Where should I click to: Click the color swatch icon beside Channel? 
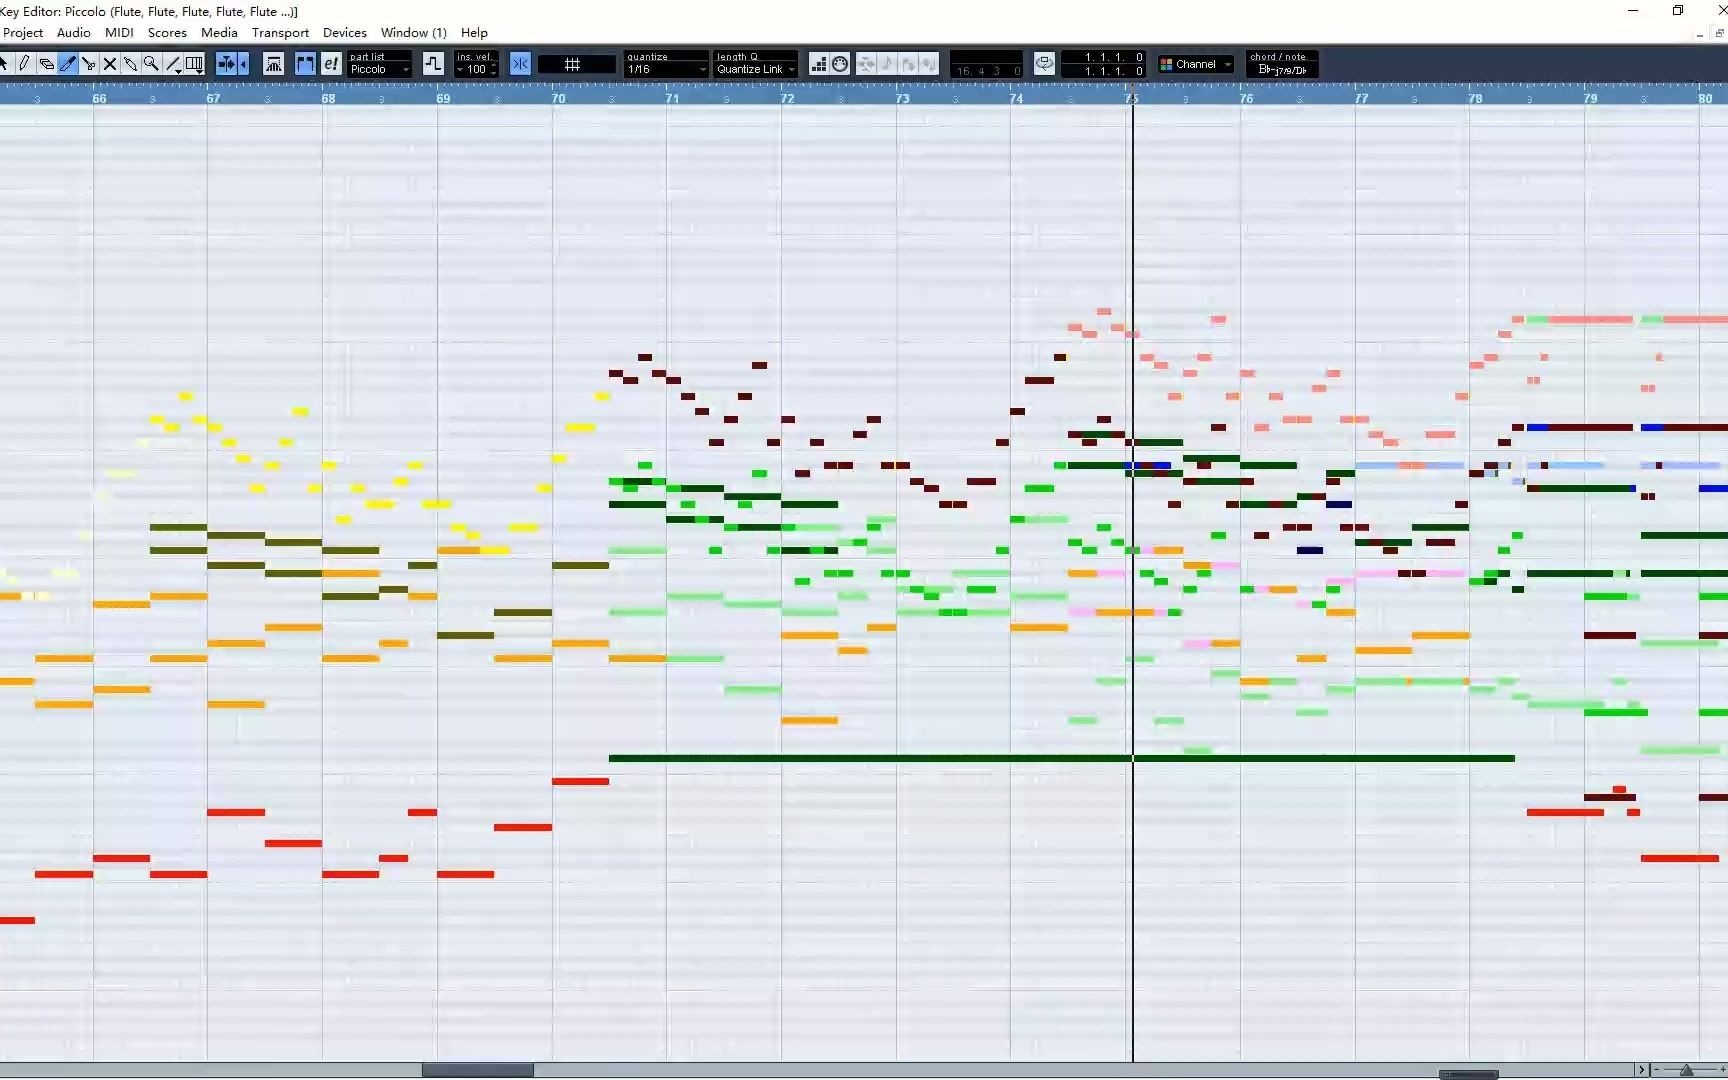click(1166, 64)
